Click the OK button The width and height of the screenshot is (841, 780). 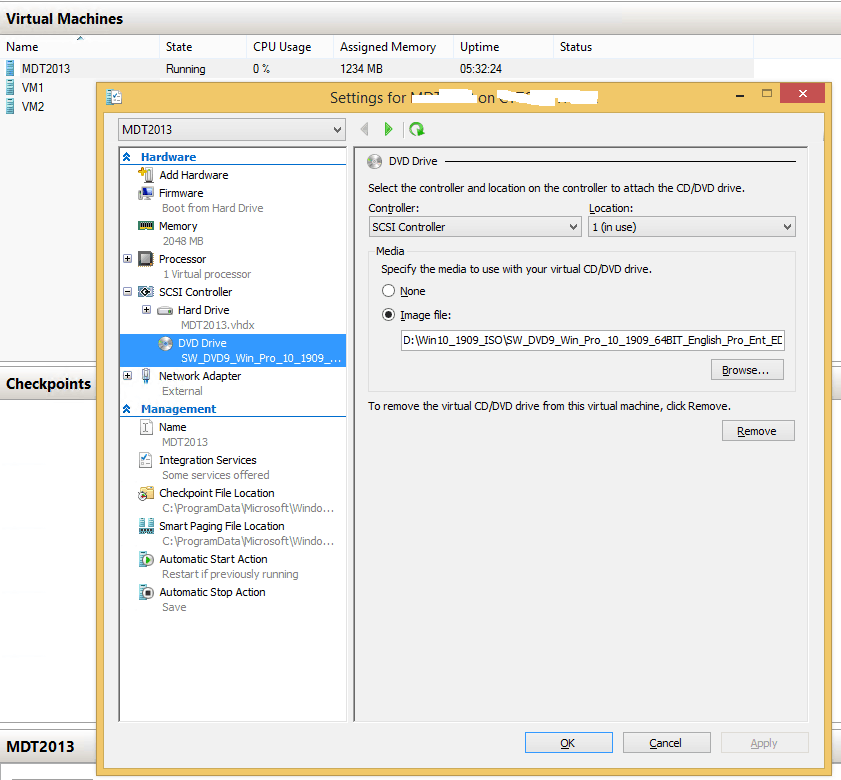569,743
